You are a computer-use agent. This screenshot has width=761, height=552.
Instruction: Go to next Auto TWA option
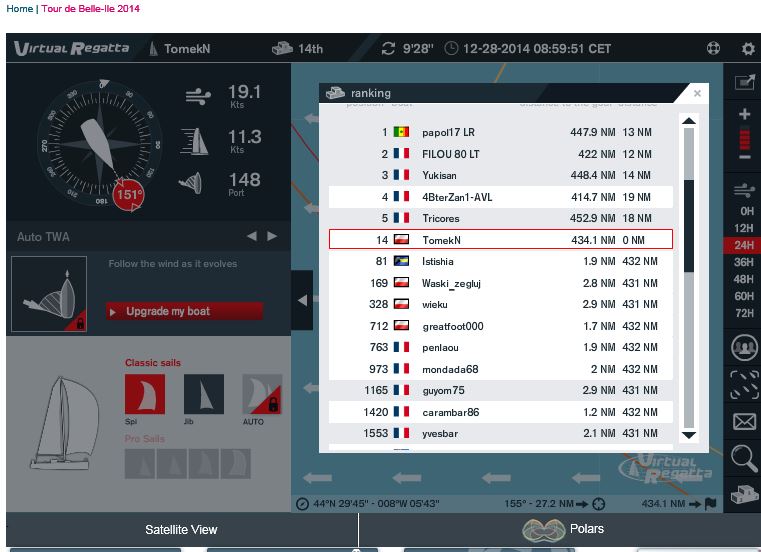272,236
